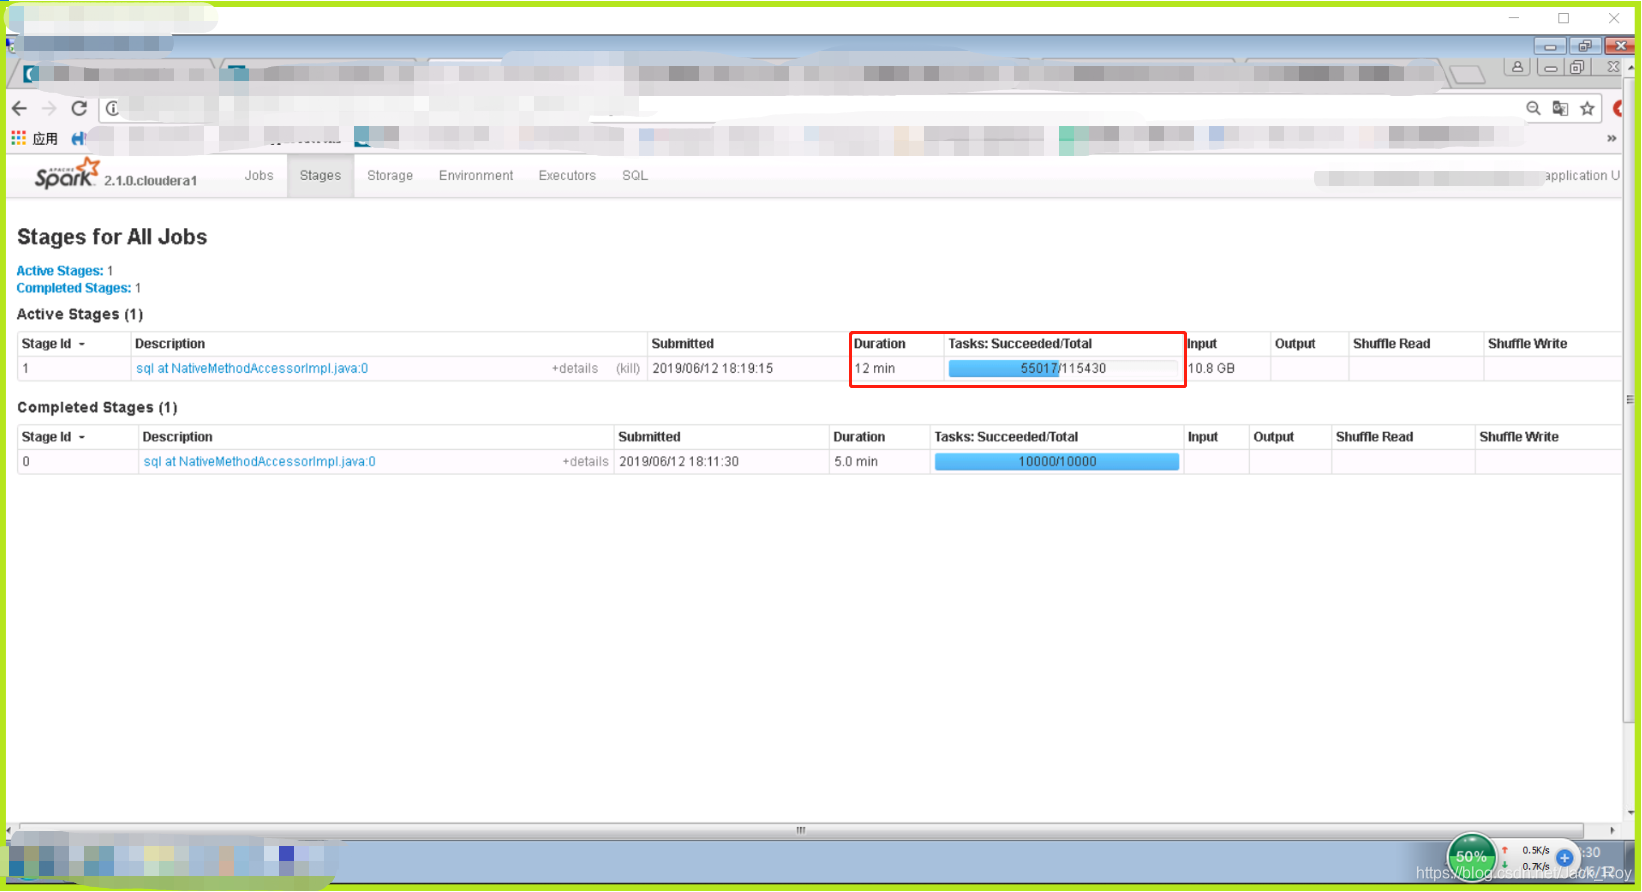Click the Spark logo
Screen dimensions: 1642x892
pos(67,174)
